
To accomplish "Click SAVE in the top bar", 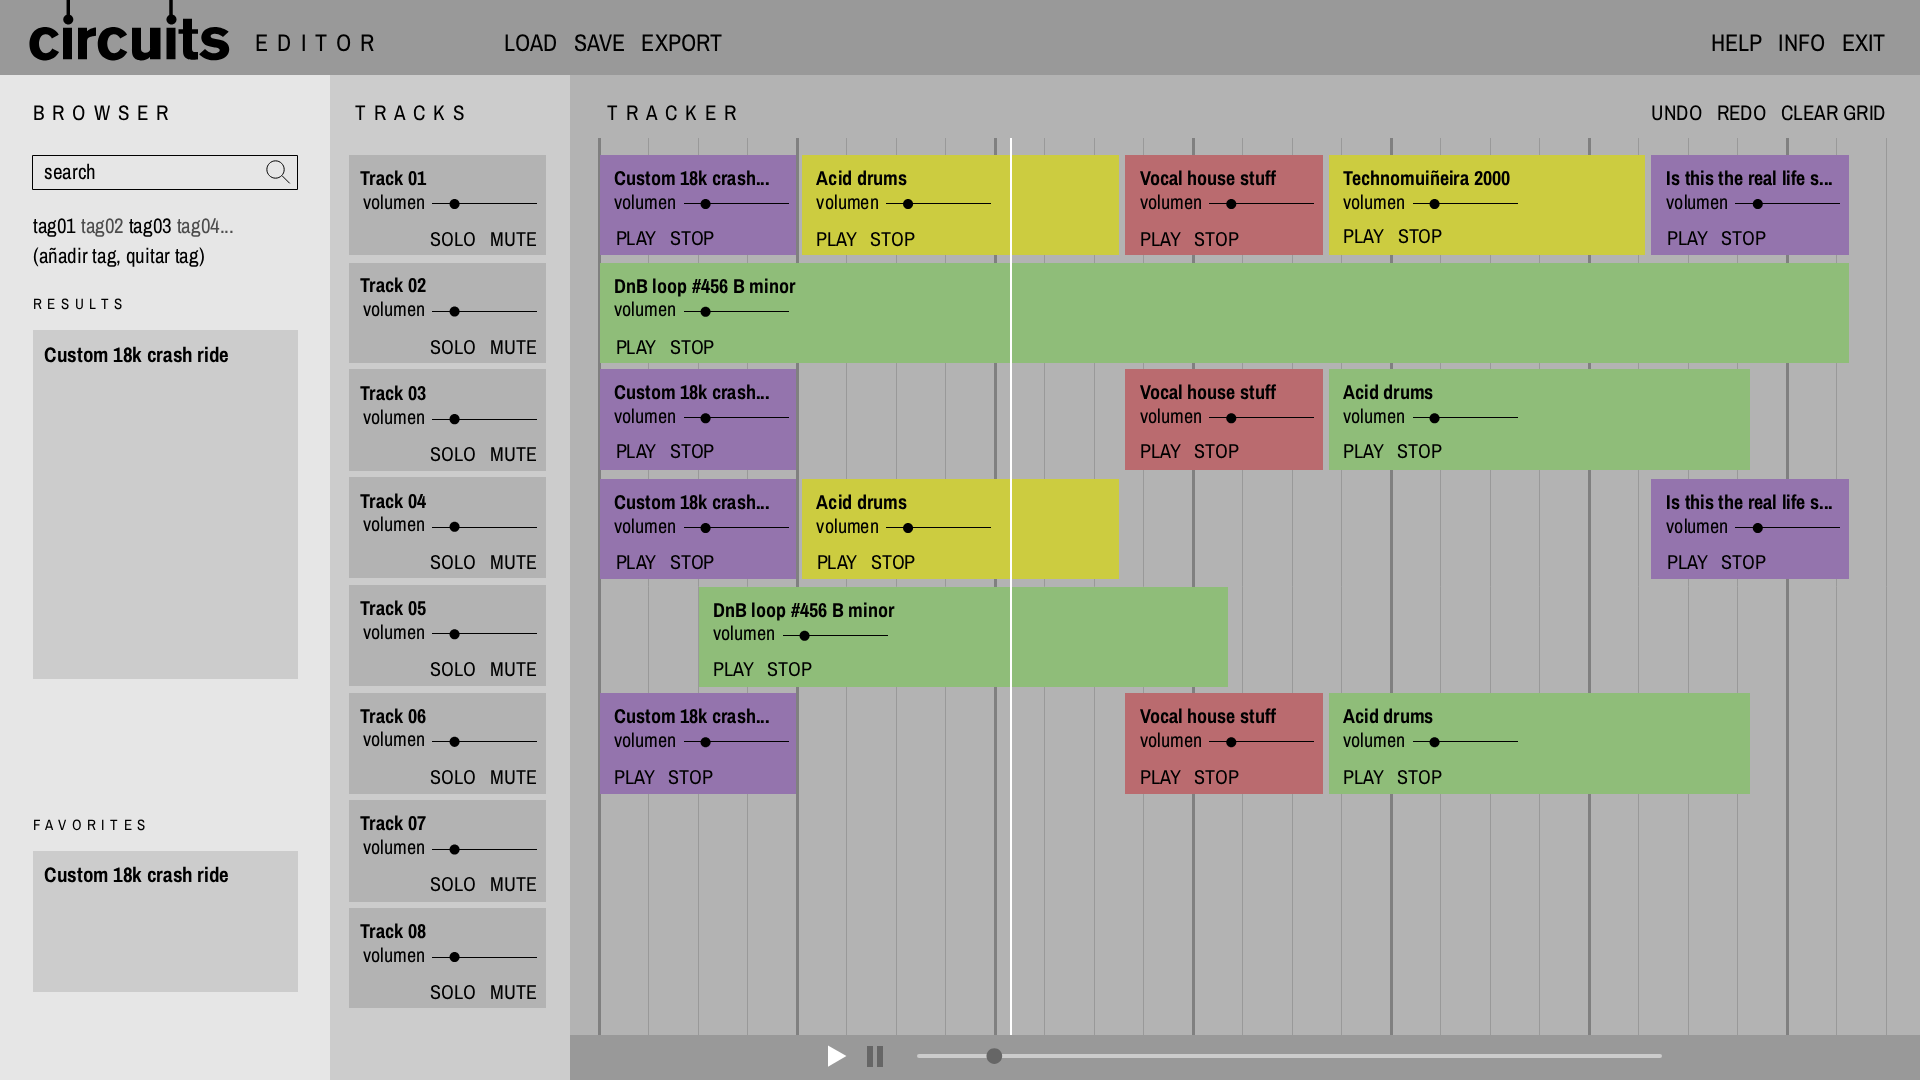I will click(x=599, y=43).
